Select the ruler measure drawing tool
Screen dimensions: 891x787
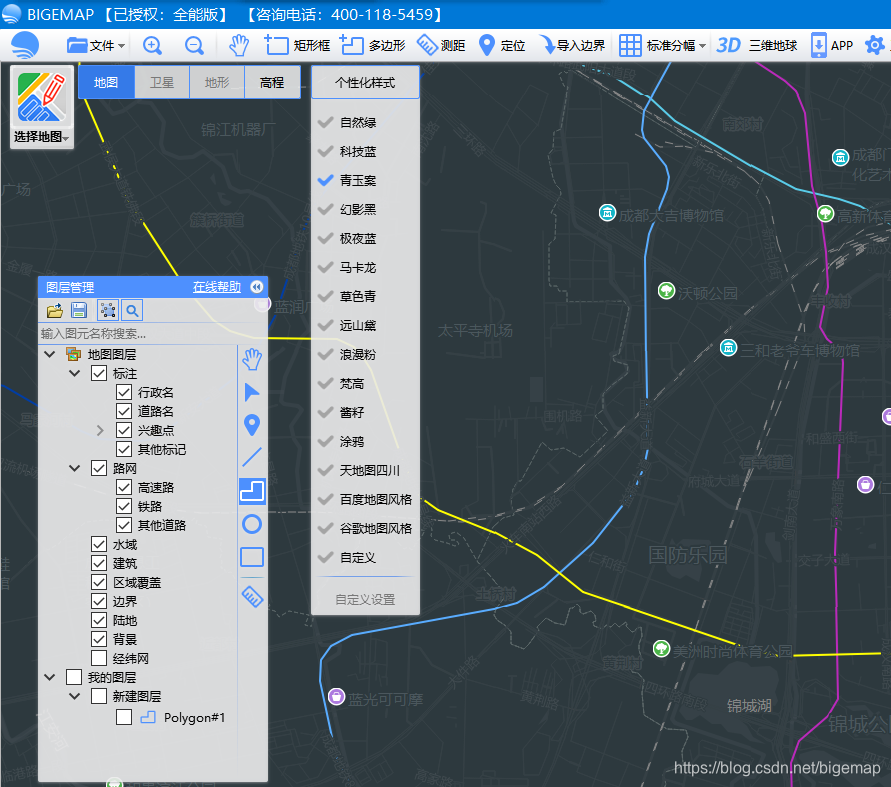(252, 596)
